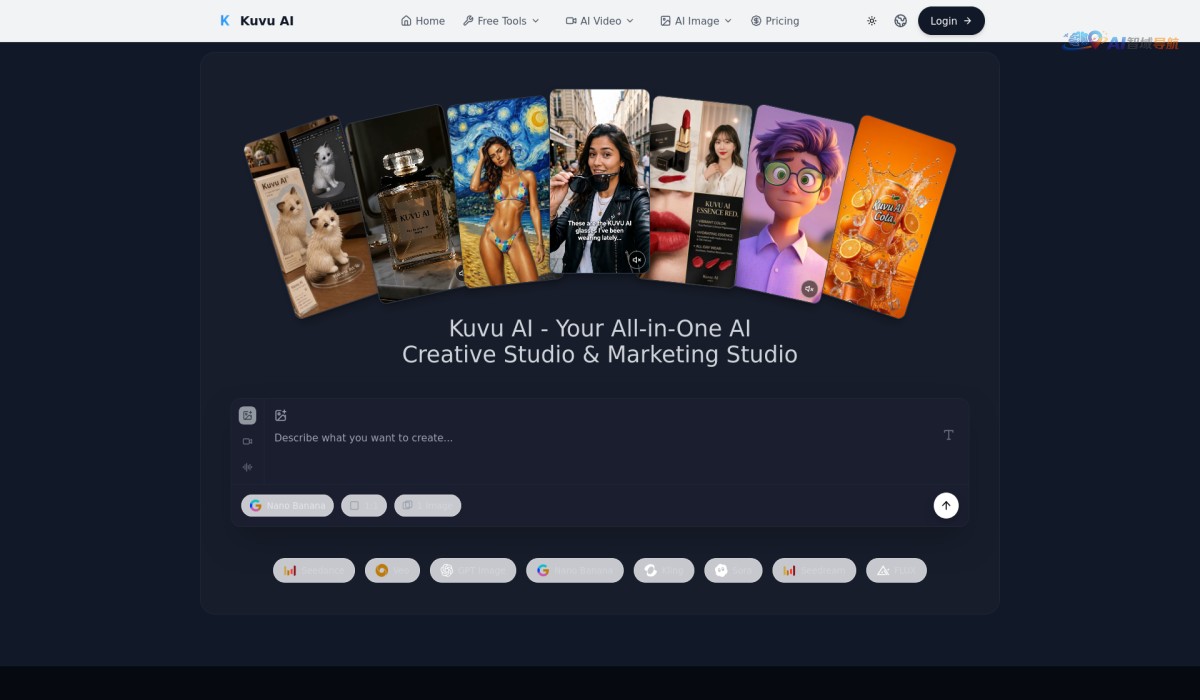Click the Kuvu AI logo icon
Viewport: 1200px width, 700px height.
225,20
